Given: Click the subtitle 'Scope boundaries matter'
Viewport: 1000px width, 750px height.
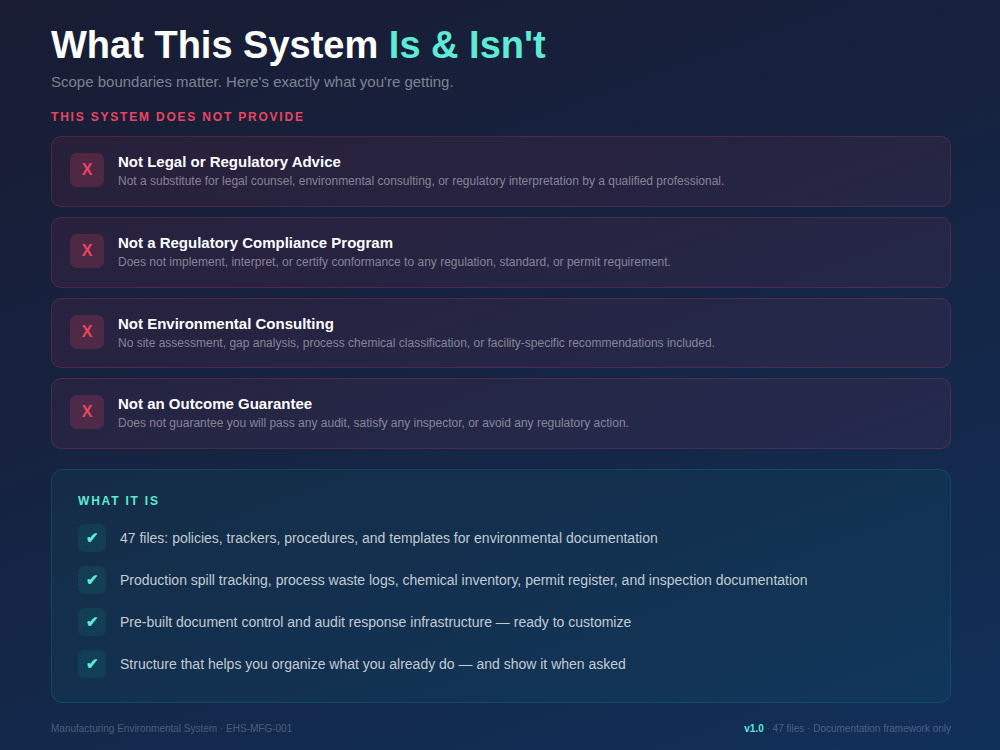Looking at the screenshot, I should click(252, 82).
